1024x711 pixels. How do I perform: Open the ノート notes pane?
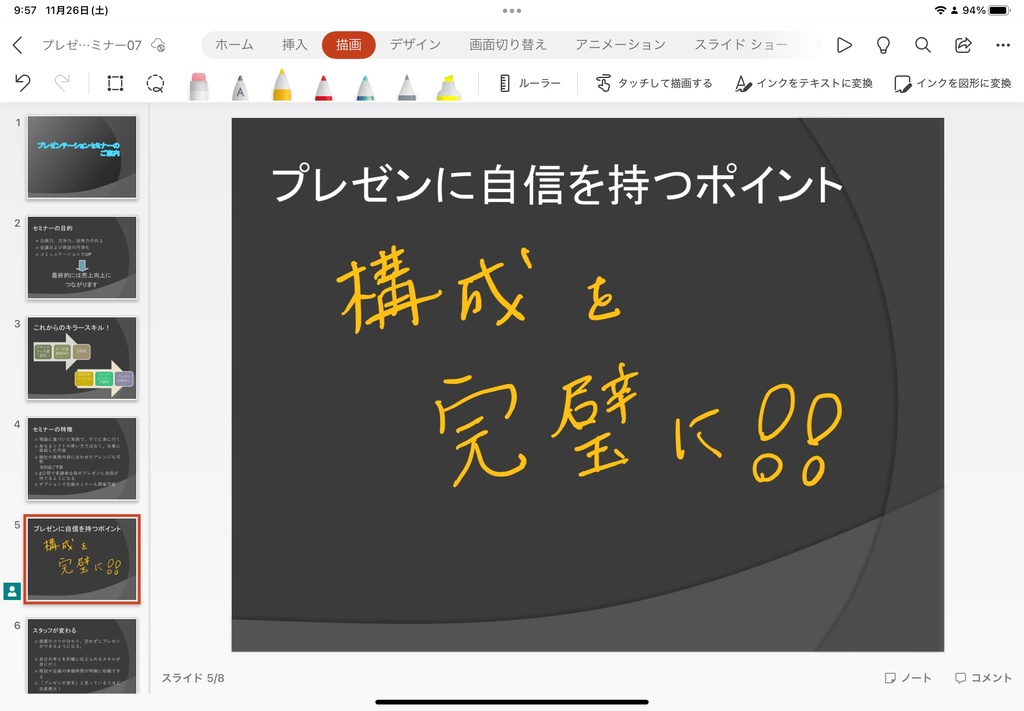pos(908,678)
